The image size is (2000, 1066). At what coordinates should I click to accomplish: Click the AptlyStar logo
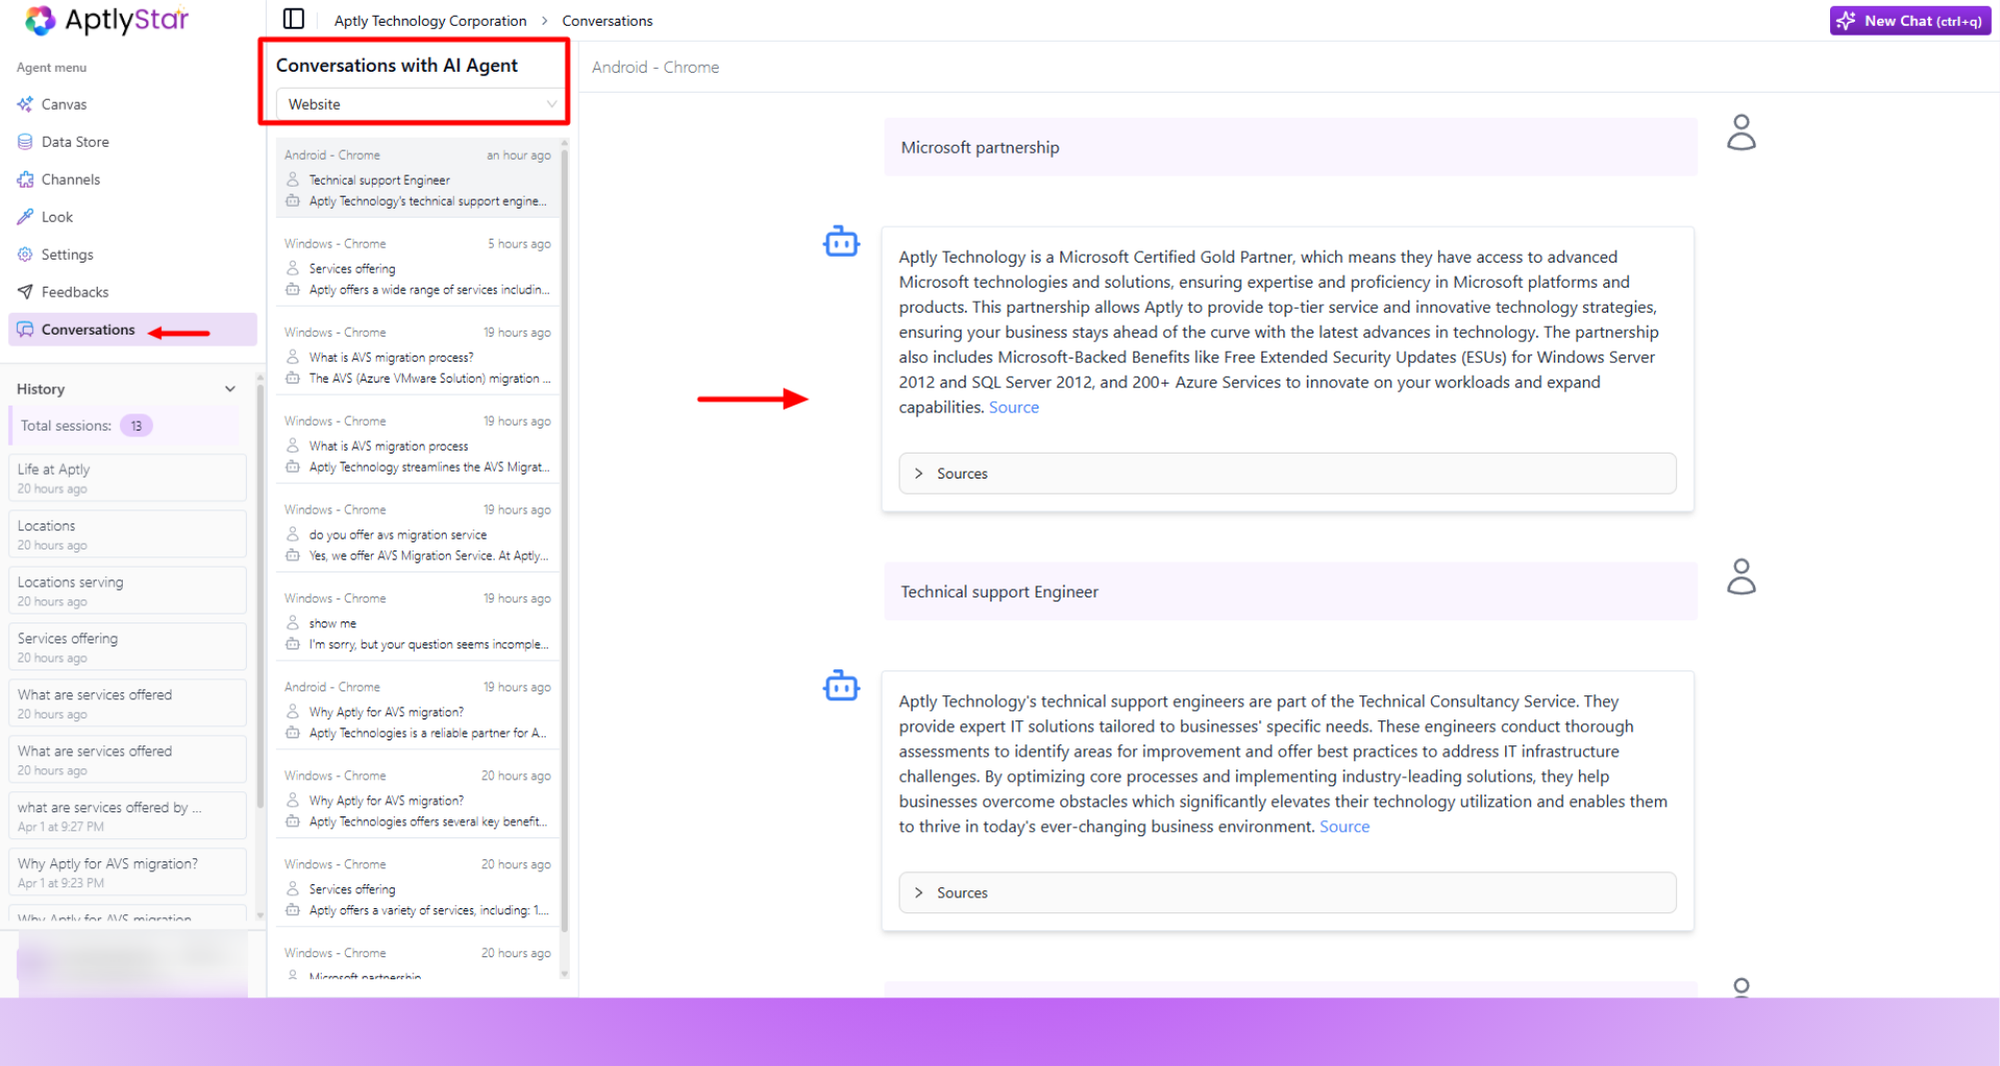[104, 20]
